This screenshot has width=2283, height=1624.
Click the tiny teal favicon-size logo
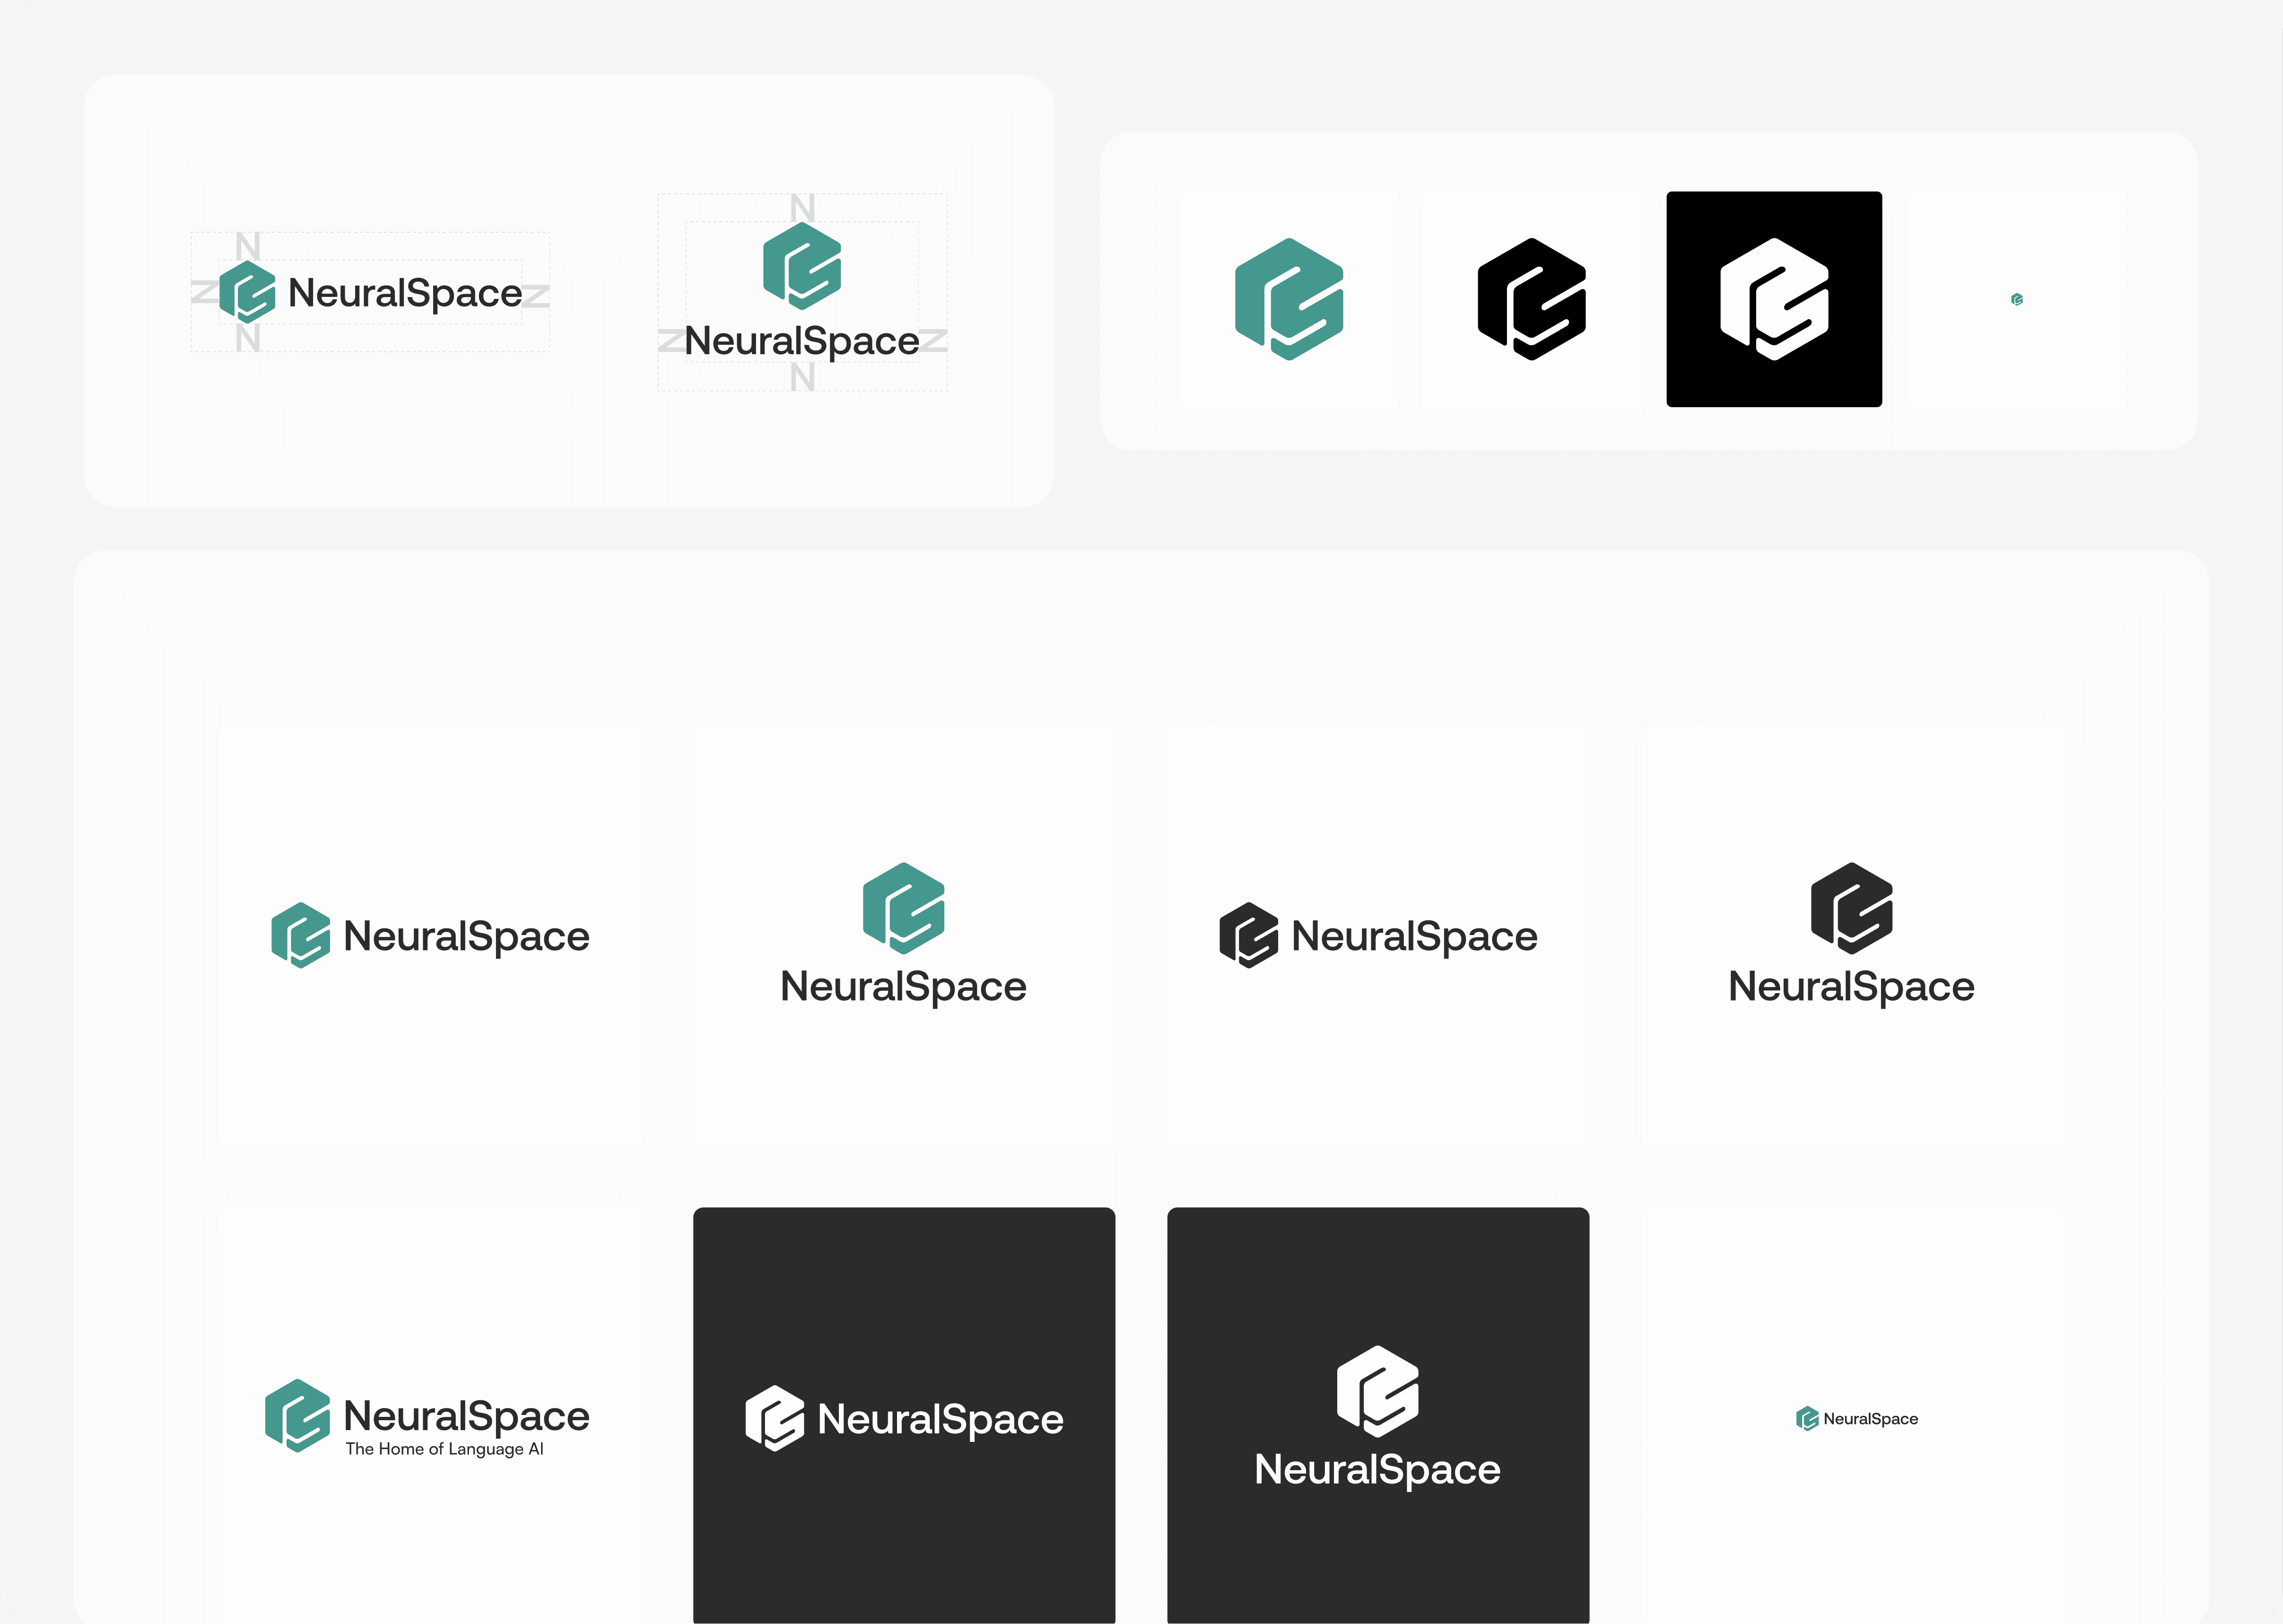point(2017,299)
